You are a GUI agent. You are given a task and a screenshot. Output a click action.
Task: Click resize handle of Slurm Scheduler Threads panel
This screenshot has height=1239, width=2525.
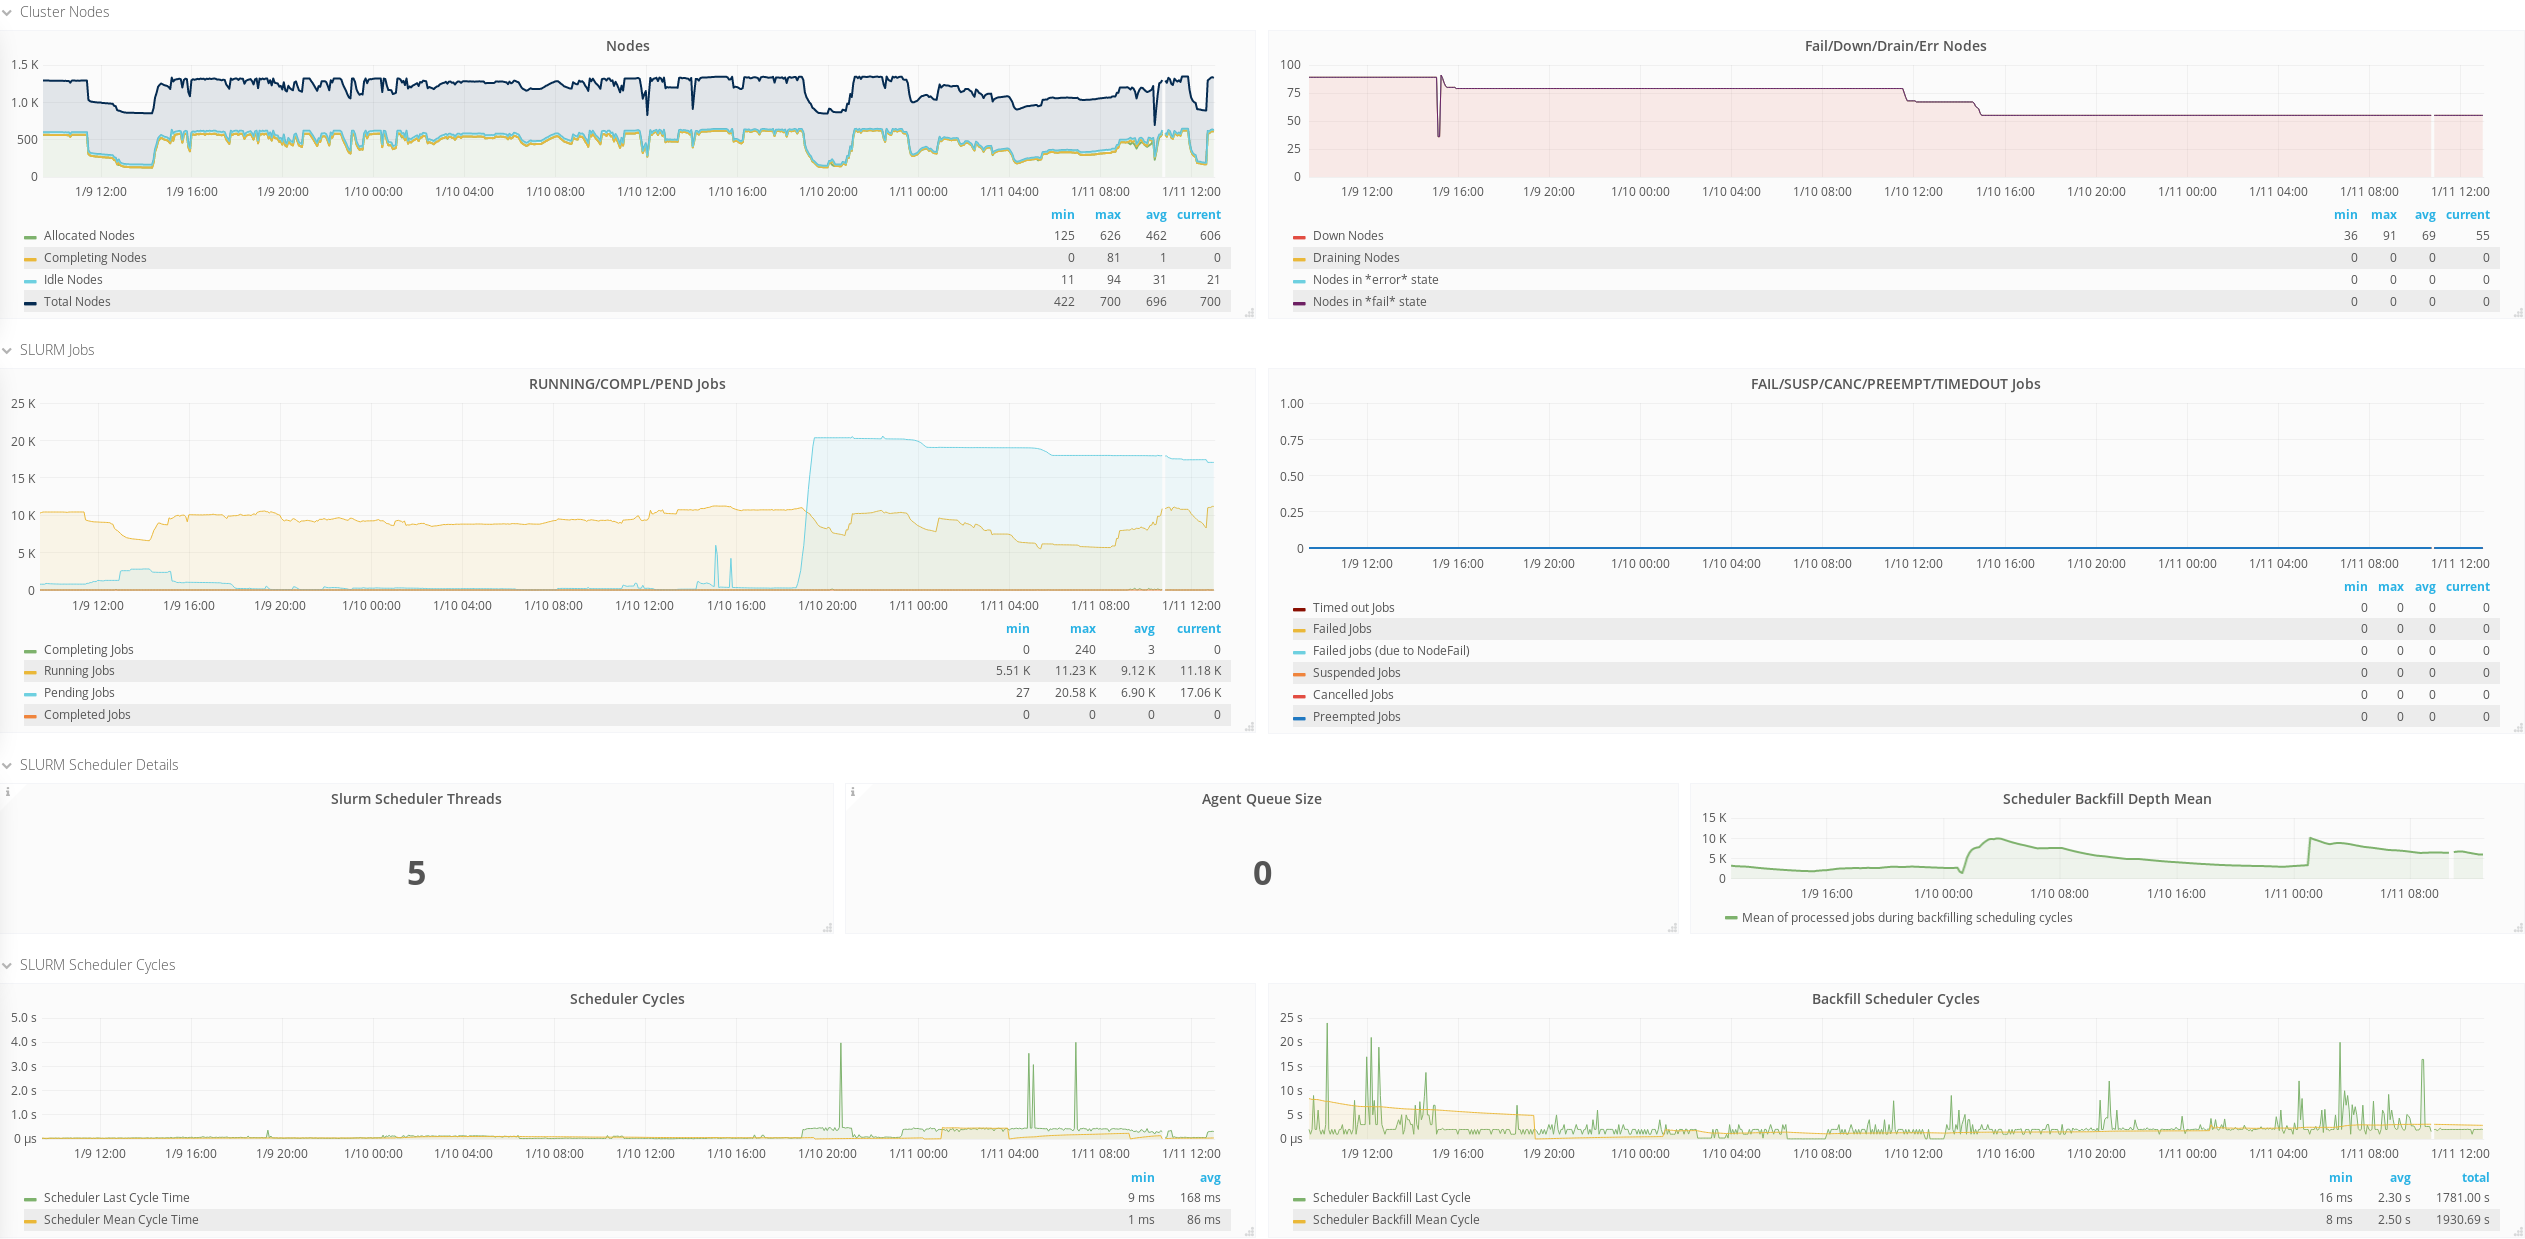coord(827,928)
